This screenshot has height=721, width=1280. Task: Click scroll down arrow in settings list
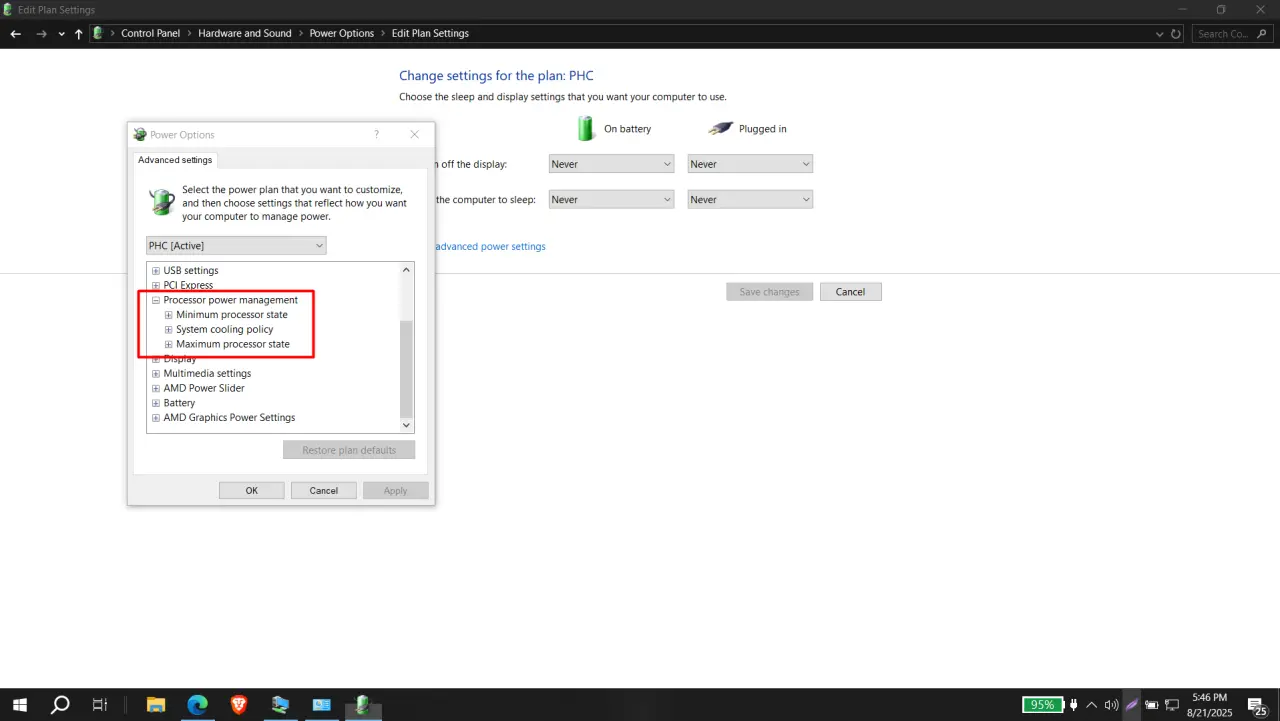406,425
